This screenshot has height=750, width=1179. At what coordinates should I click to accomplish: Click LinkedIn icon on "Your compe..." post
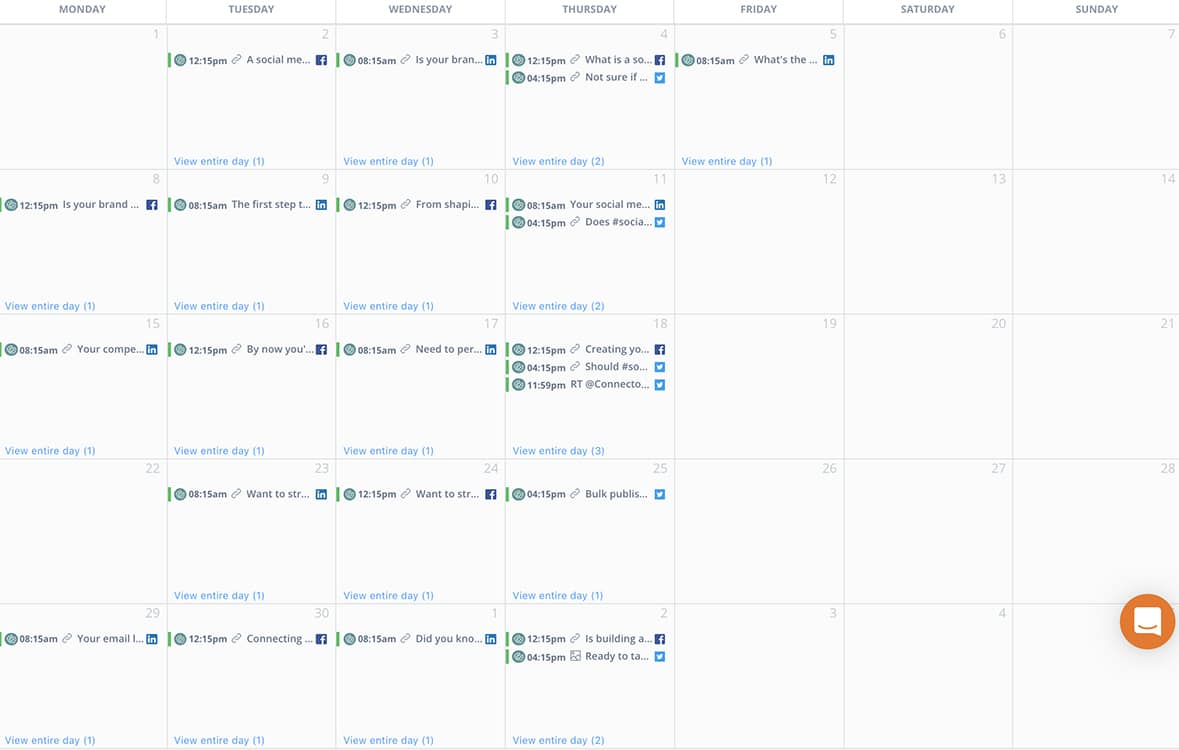[152, 350]
